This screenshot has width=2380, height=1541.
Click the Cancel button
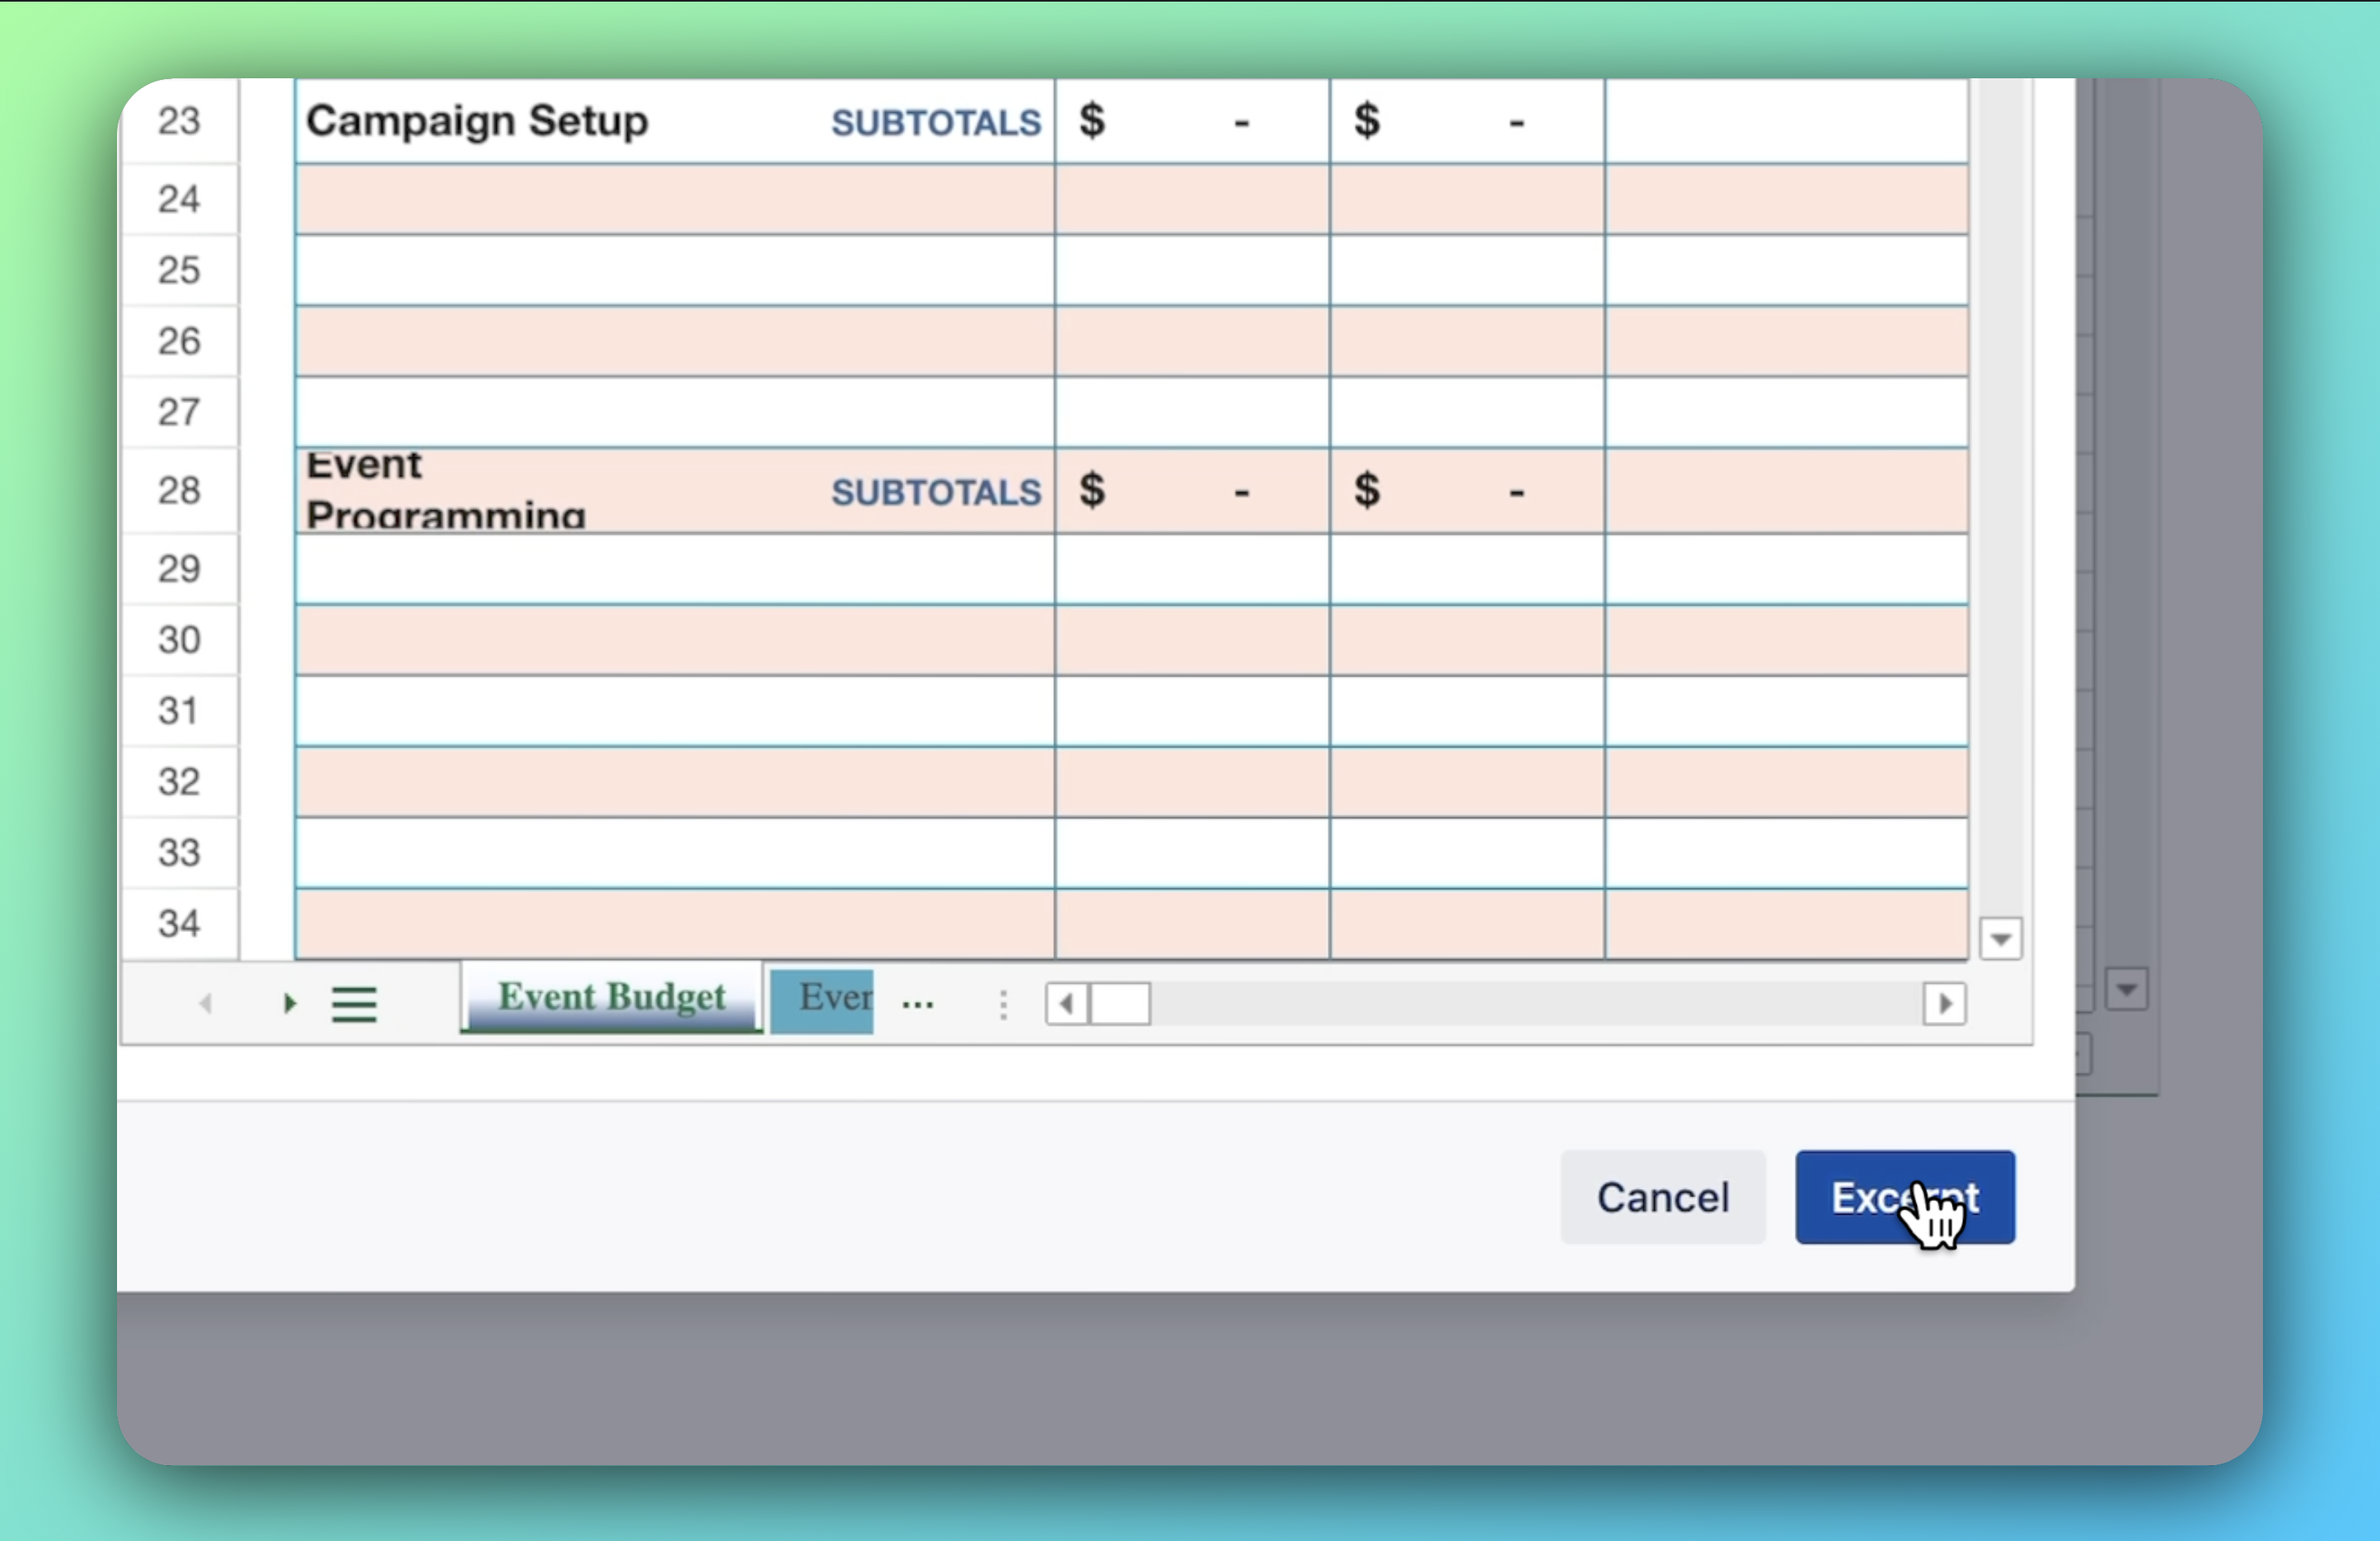tap(1662, 1197)
